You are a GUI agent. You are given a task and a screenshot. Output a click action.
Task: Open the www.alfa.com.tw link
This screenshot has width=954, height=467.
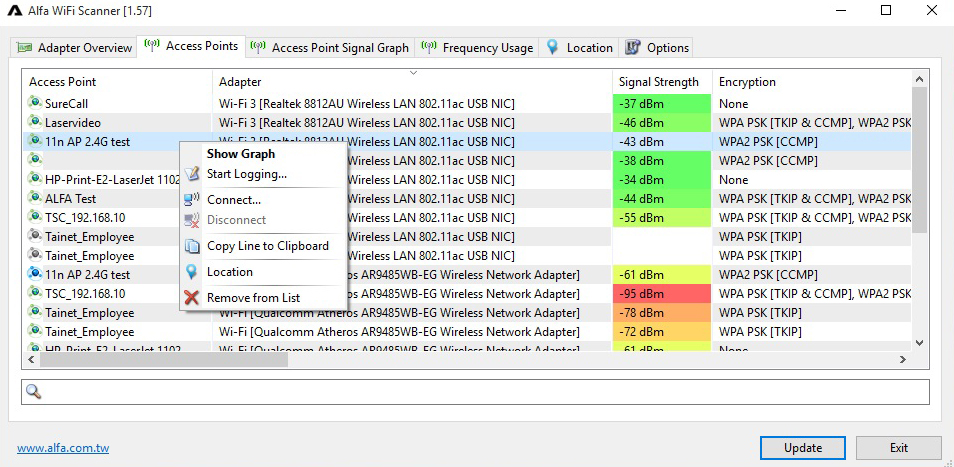[62, 448]
